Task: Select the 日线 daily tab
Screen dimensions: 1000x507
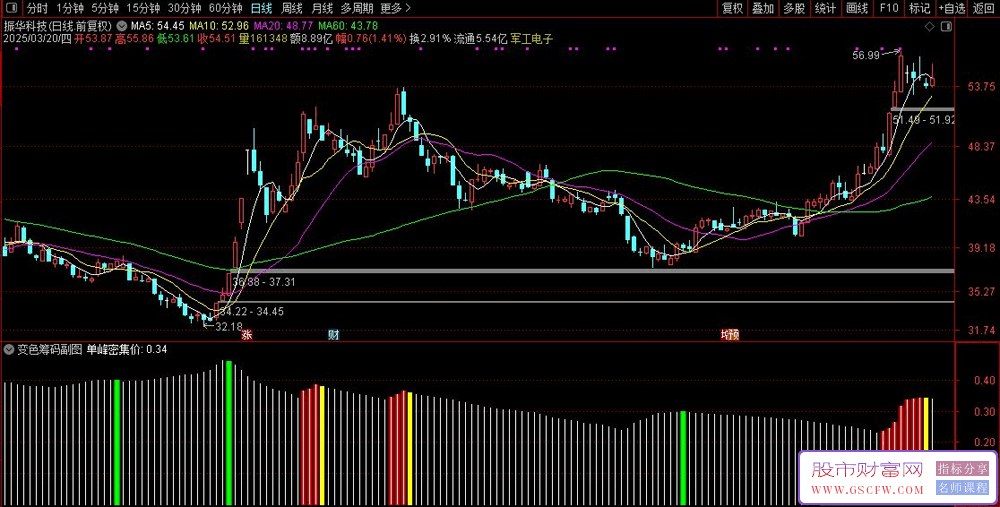Action: coord(261,8)
